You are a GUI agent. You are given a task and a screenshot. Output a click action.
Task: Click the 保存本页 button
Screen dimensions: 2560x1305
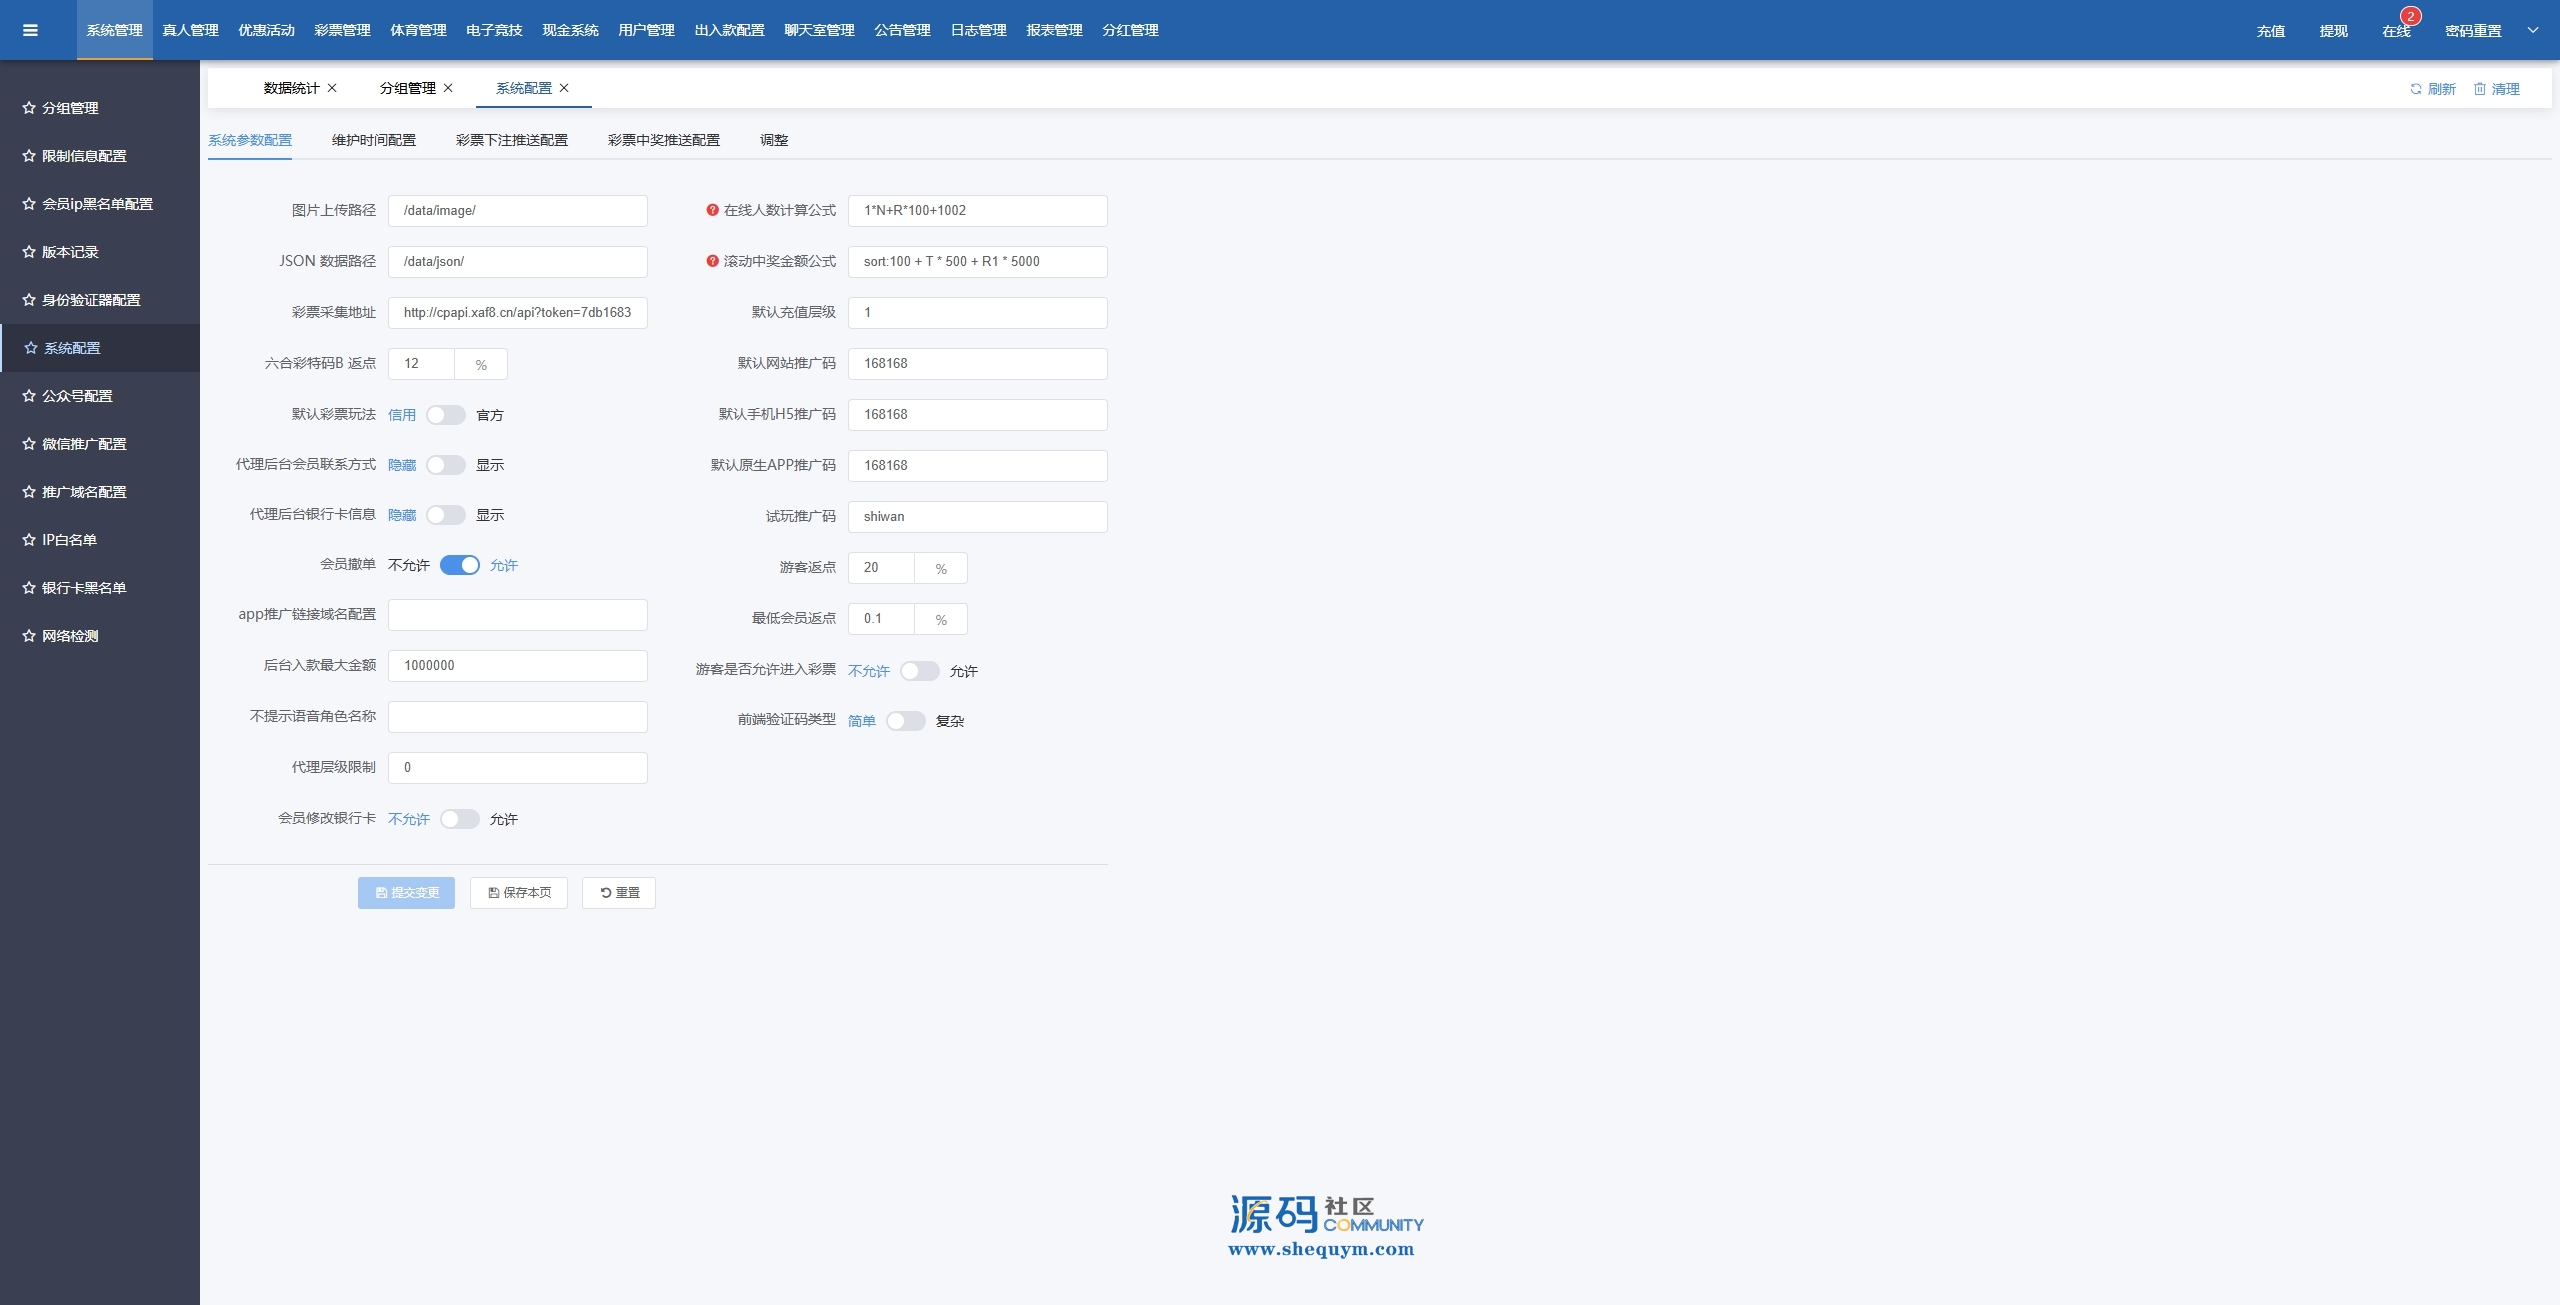(x=519, y=893)
